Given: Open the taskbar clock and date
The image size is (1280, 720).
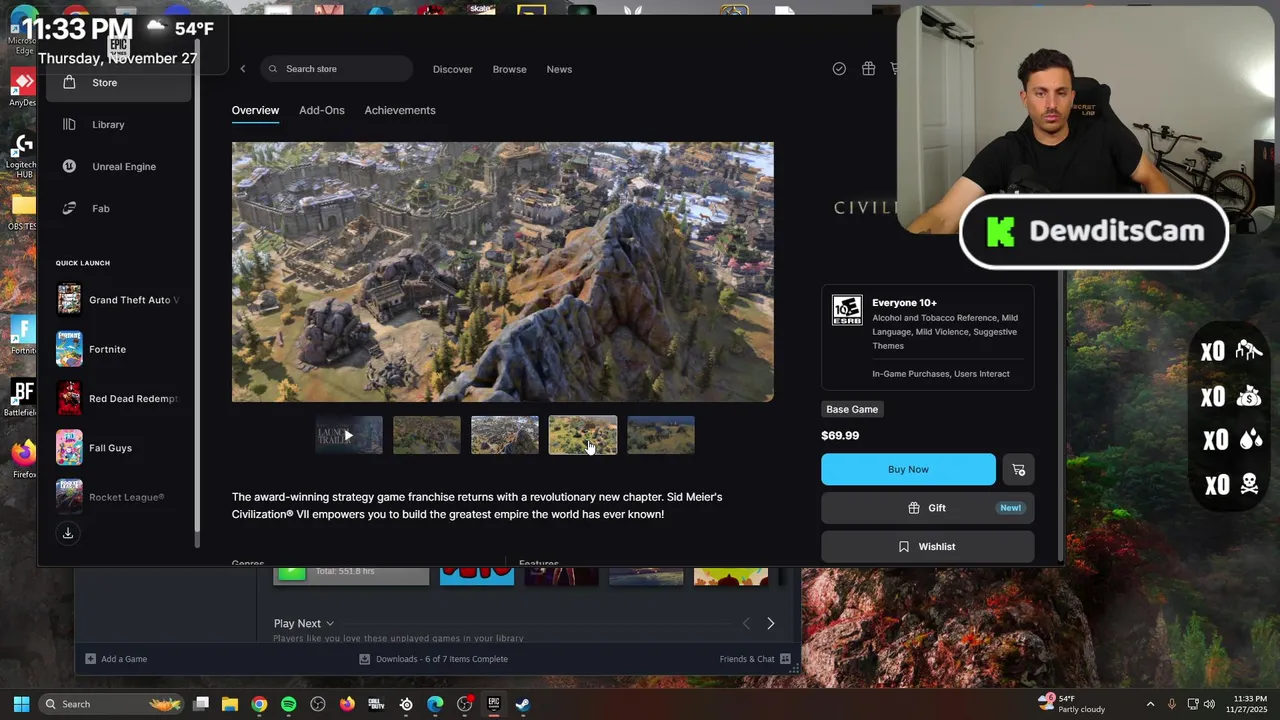Looking at the screenshot, I should pyautogui.click(x=1249, y=704).
